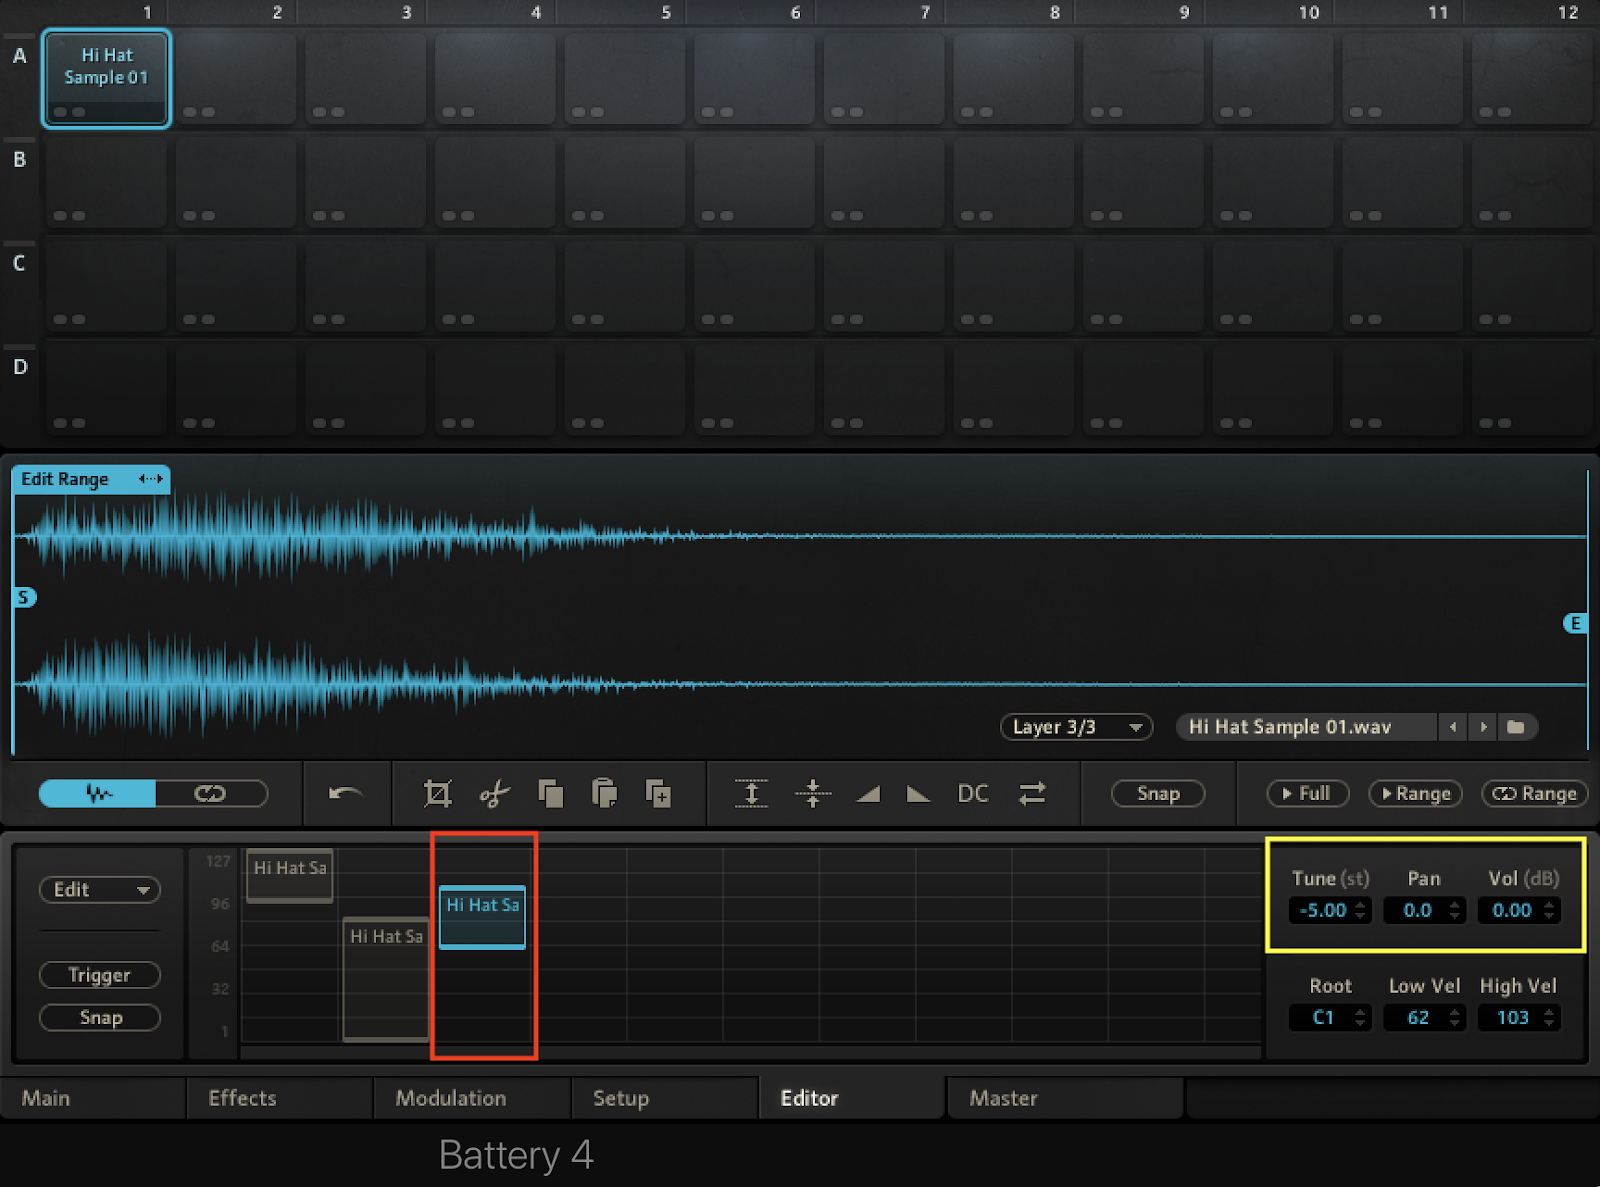Screen dimensions: 1600x1187
Task: Crop the sample to selection
Action: pos(438,793)
